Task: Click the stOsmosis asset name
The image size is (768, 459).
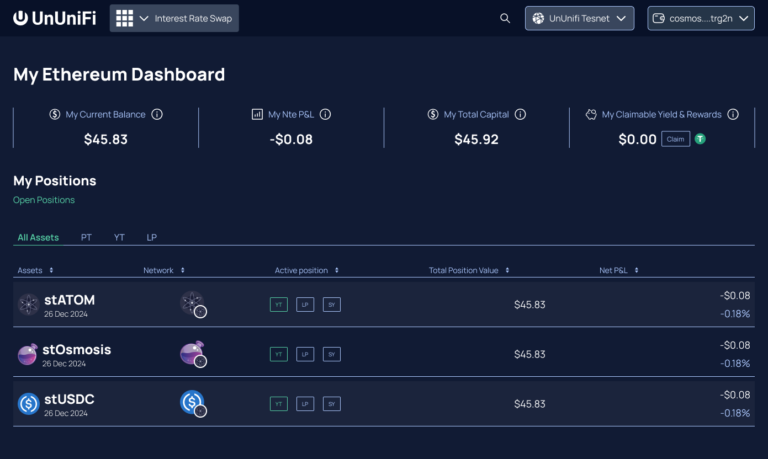Action: 76,350
